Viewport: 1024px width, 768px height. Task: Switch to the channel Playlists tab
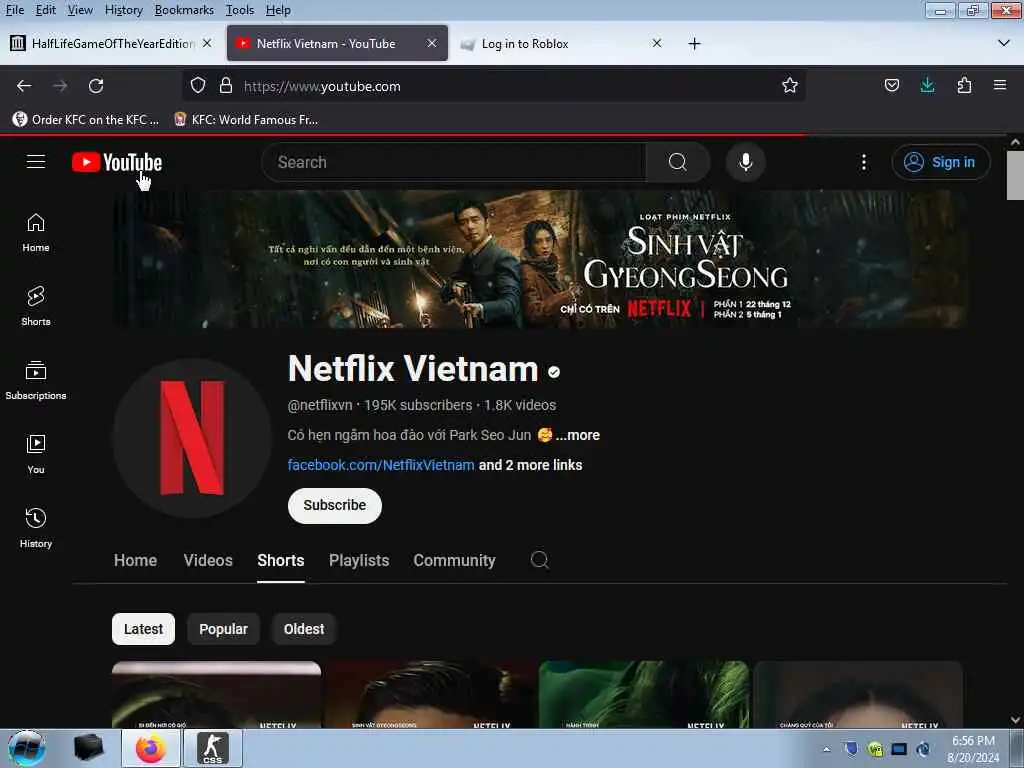(x=359, y=560)
